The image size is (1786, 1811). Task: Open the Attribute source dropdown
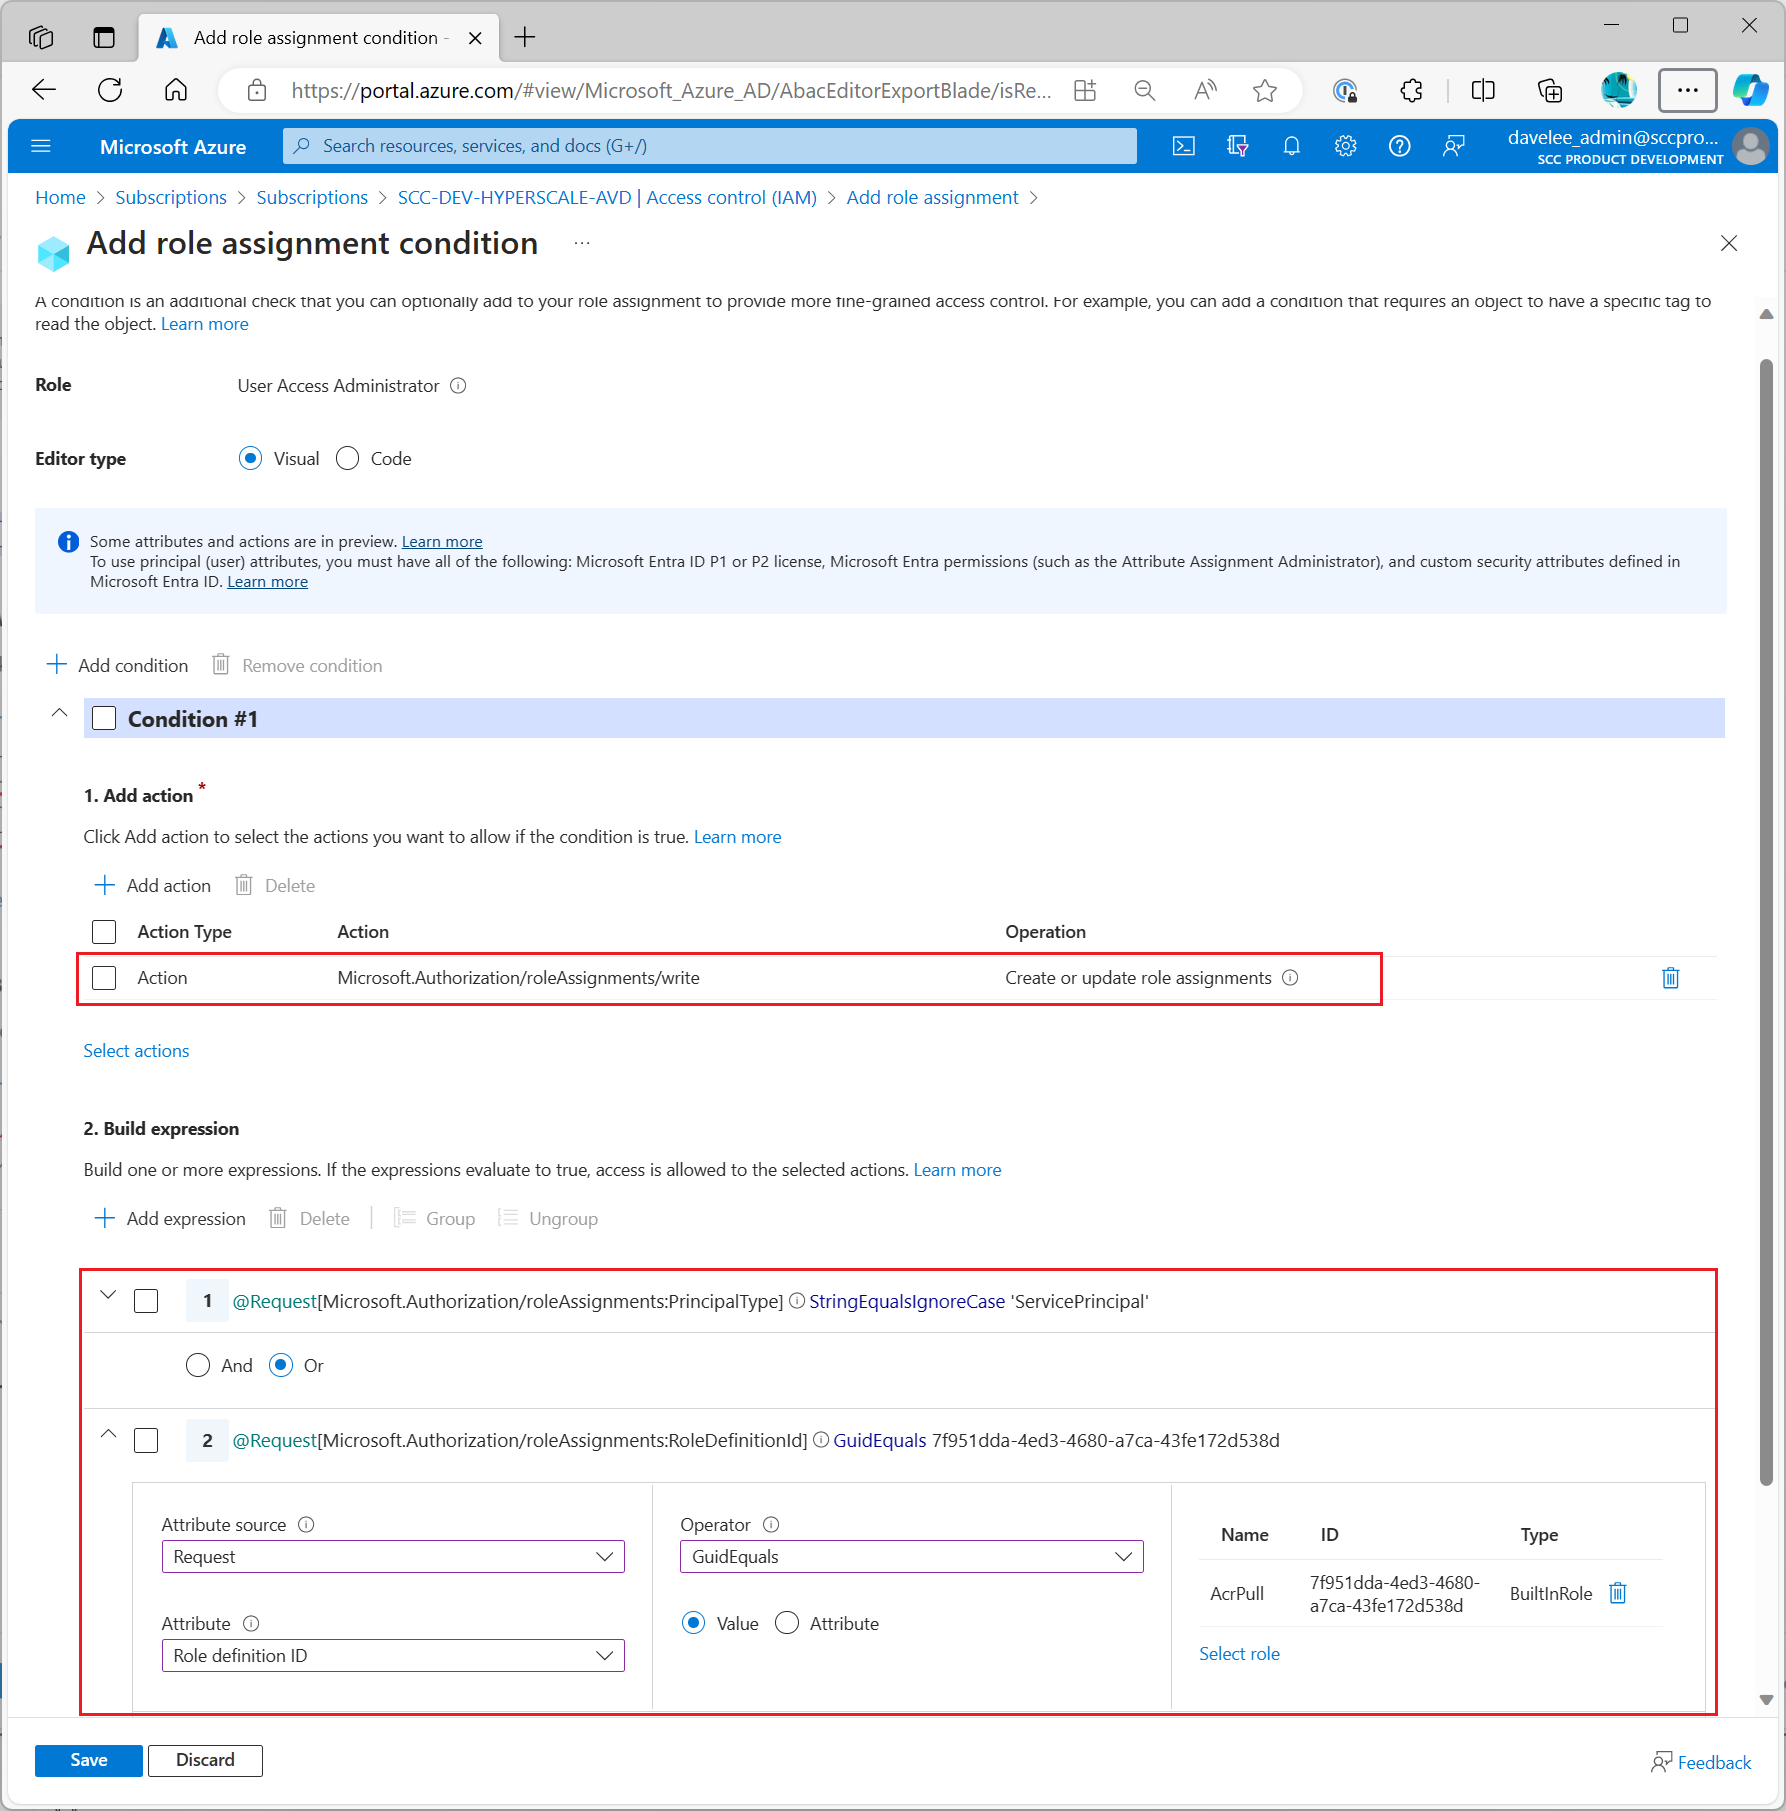(x=392, y=1557)
